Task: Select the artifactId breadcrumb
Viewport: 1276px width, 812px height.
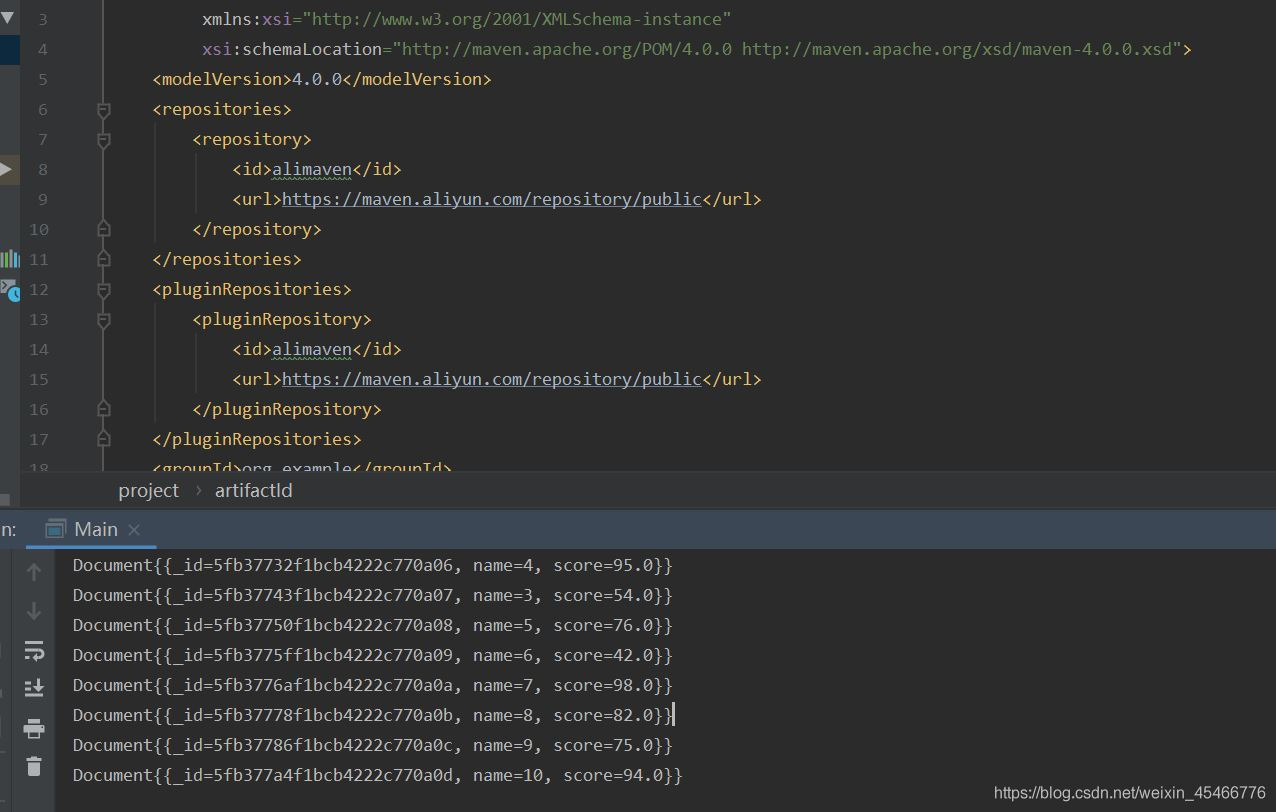Action: pos(253,490)
